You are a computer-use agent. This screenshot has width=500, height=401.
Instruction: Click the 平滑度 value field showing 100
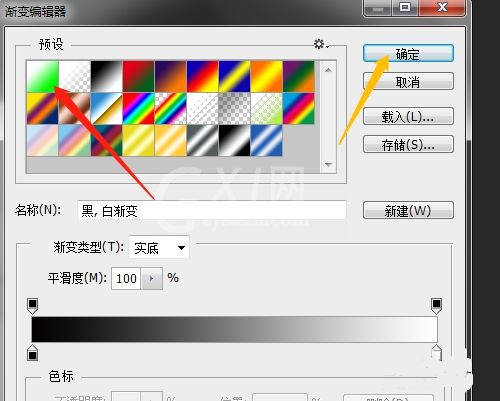[126, 278]
